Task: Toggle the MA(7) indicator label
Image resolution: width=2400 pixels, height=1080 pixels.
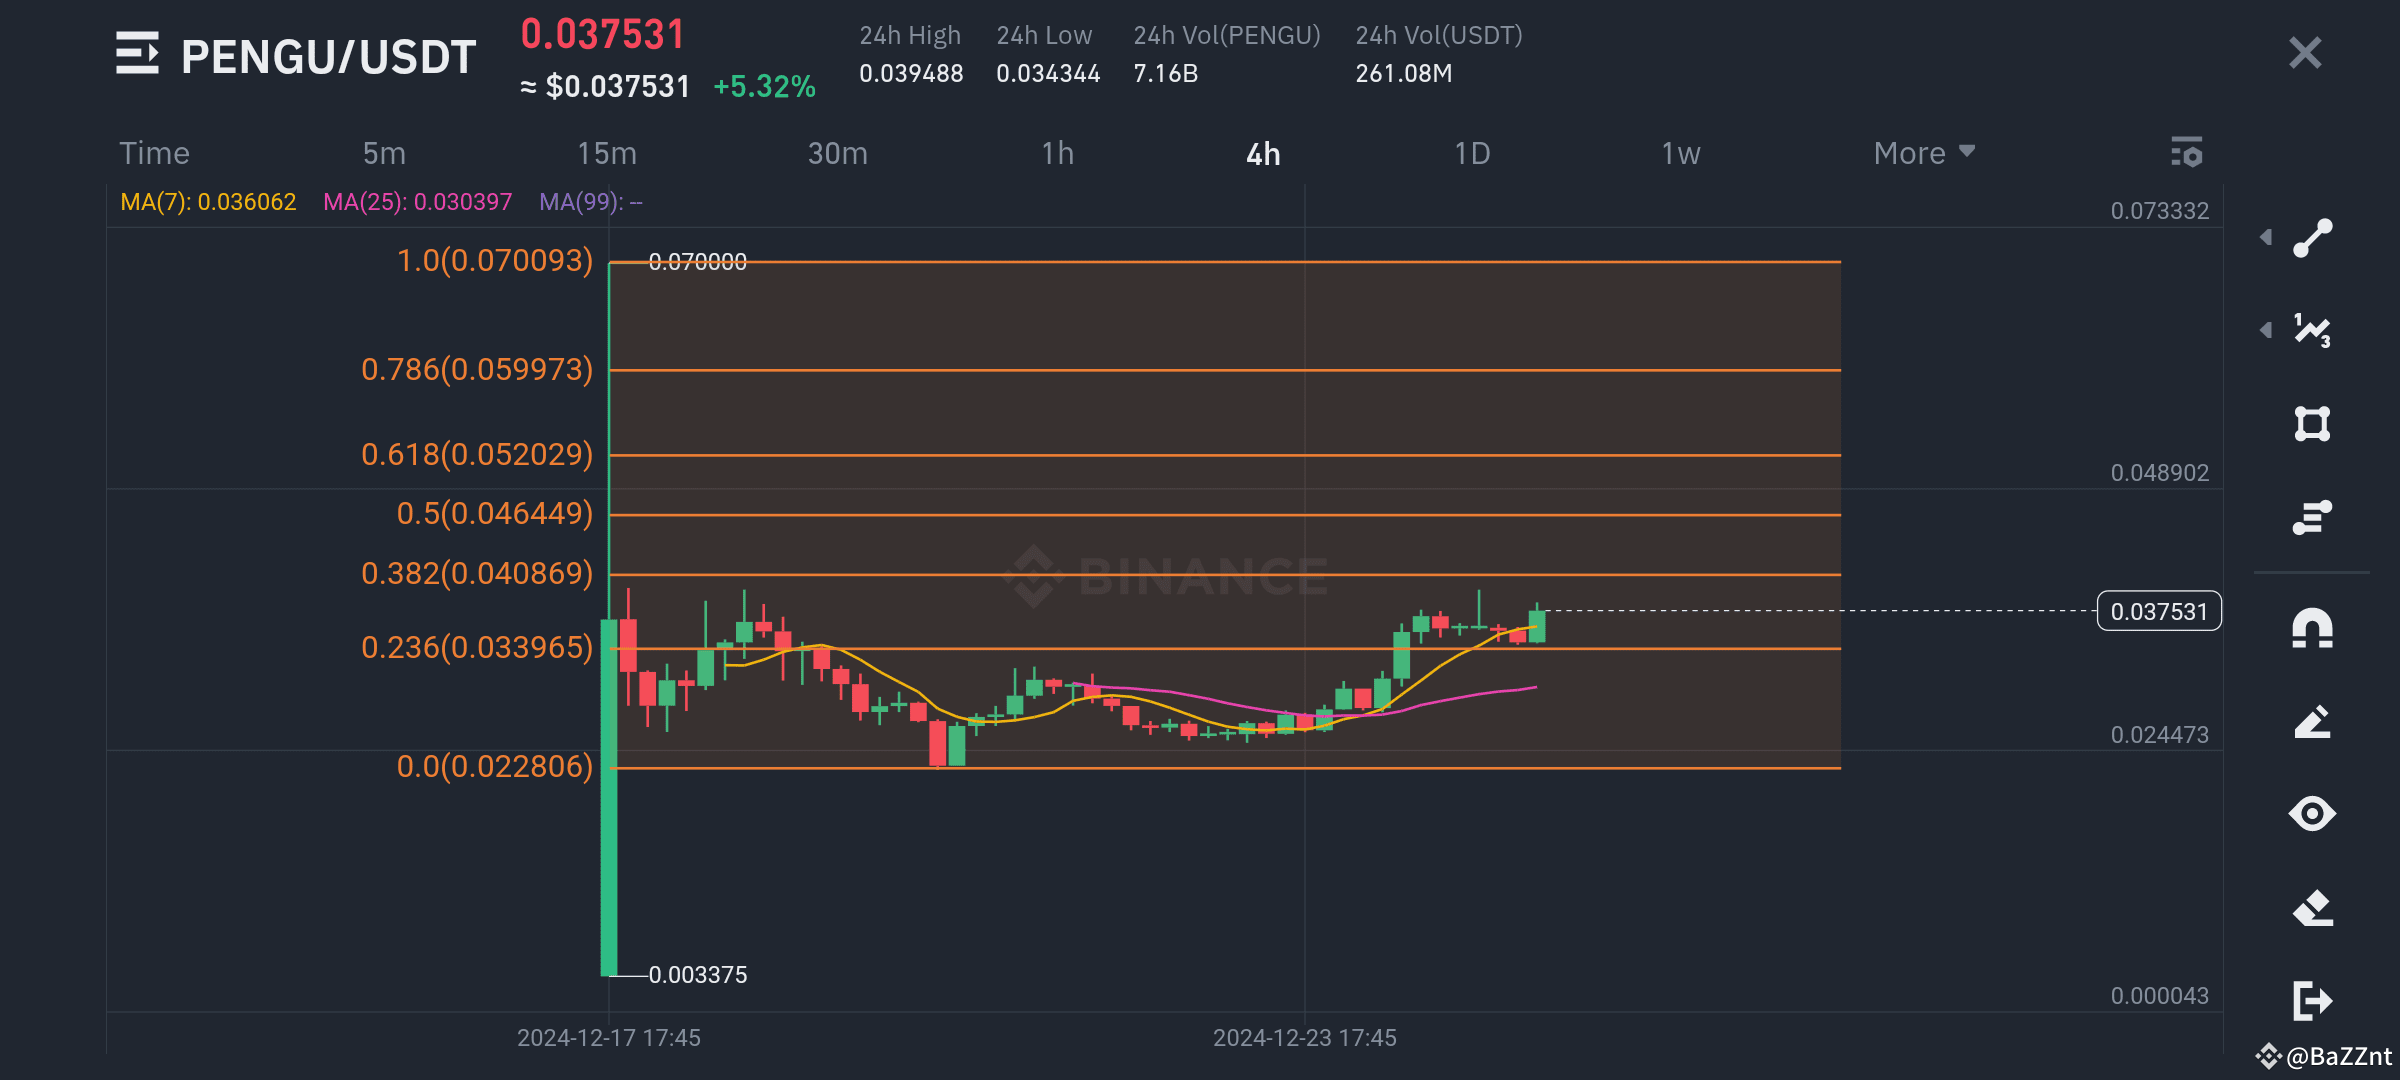Action: 208,201
